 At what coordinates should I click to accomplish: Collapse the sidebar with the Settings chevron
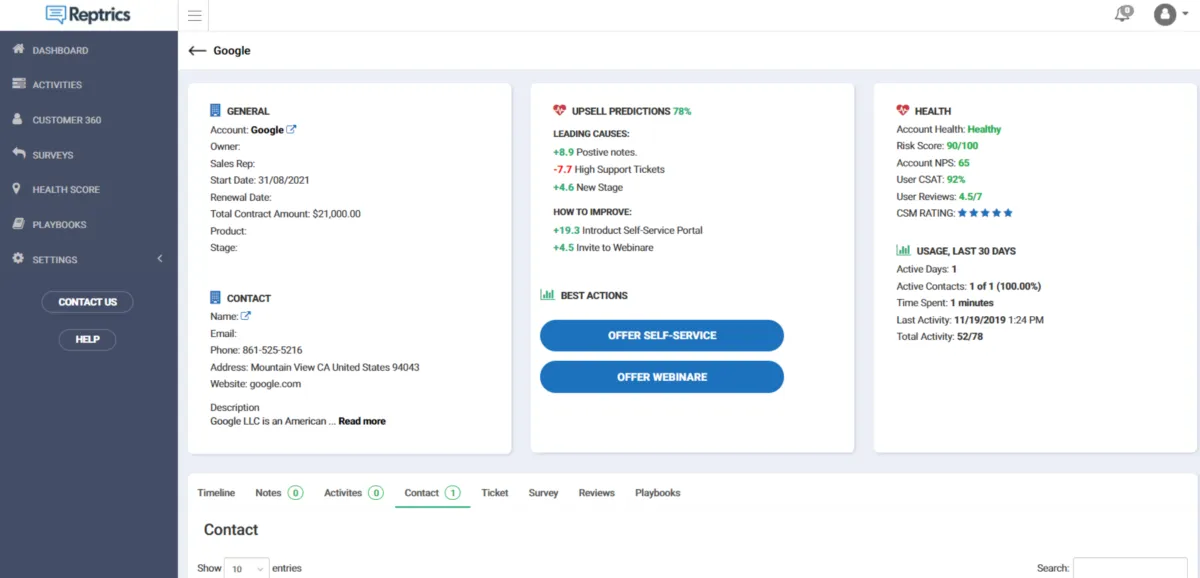pyautogui.click(x=161, y=259)
